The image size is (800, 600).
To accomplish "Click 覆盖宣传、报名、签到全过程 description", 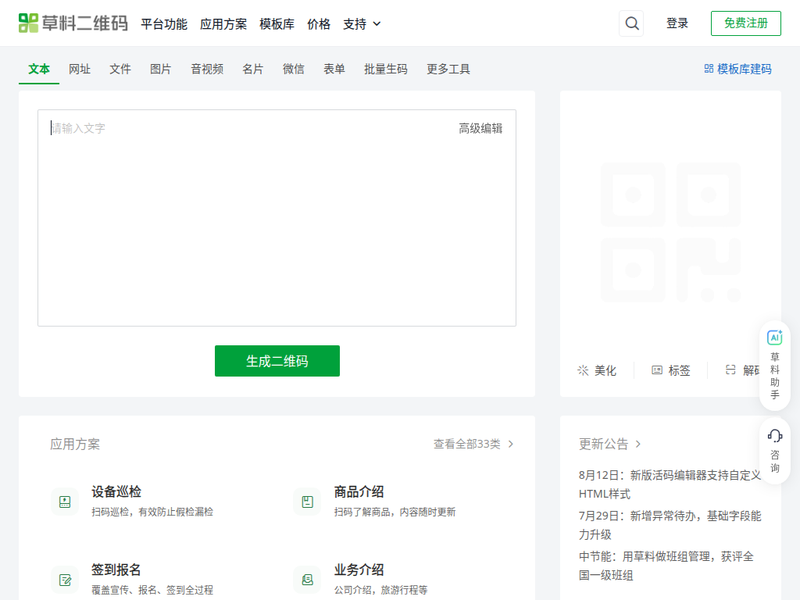I will 152,590.
